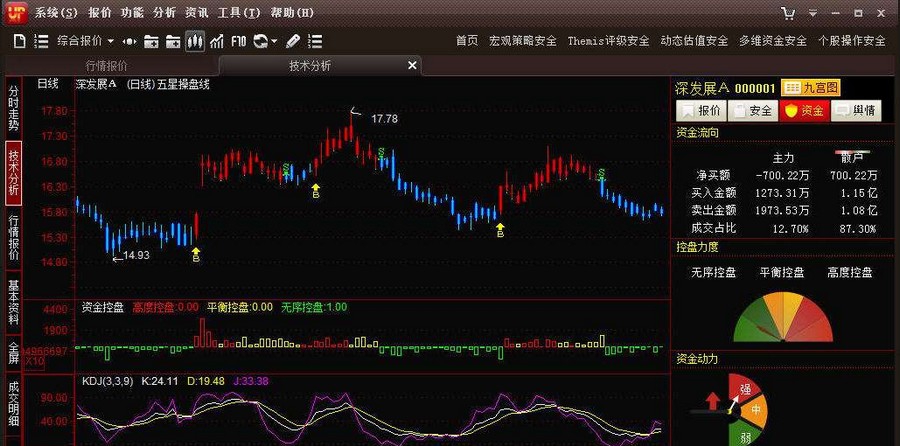
Task: Click the 净买额 主力 value -700.22万
Action: (784, 175)
